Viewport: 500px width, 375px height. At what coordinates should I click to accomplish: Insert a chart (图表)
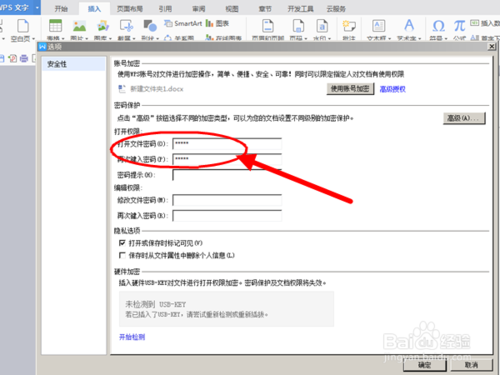[x=217, y=23]
